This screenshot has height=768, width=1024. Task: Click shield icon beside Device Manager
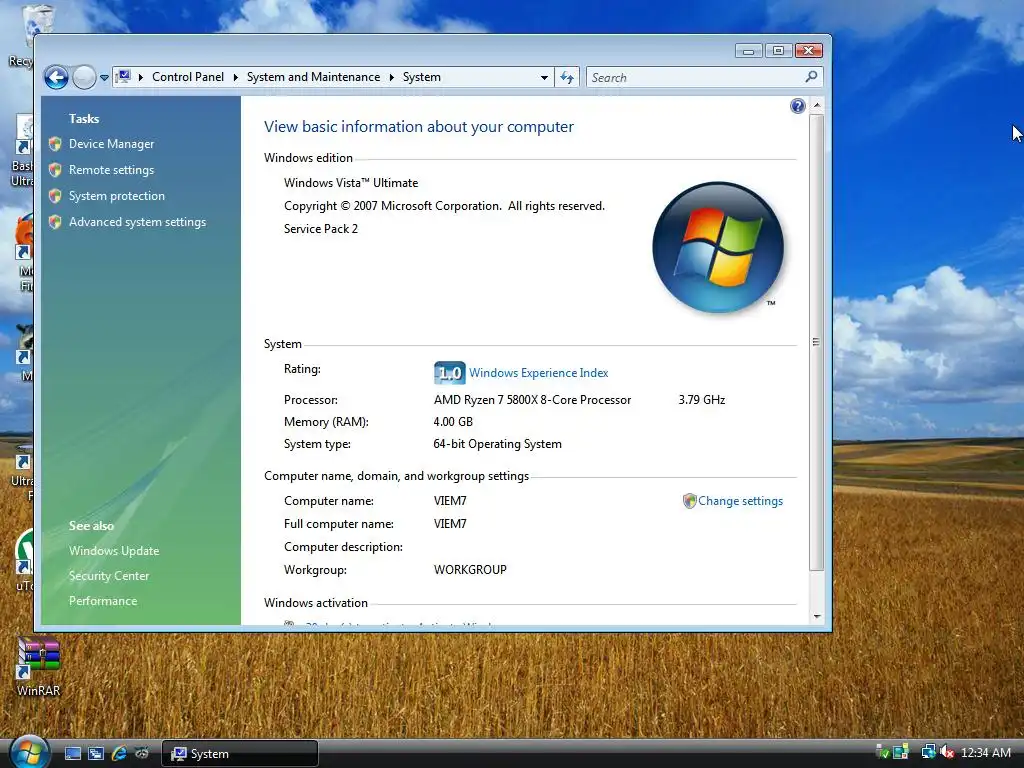(x=55, y=144)
